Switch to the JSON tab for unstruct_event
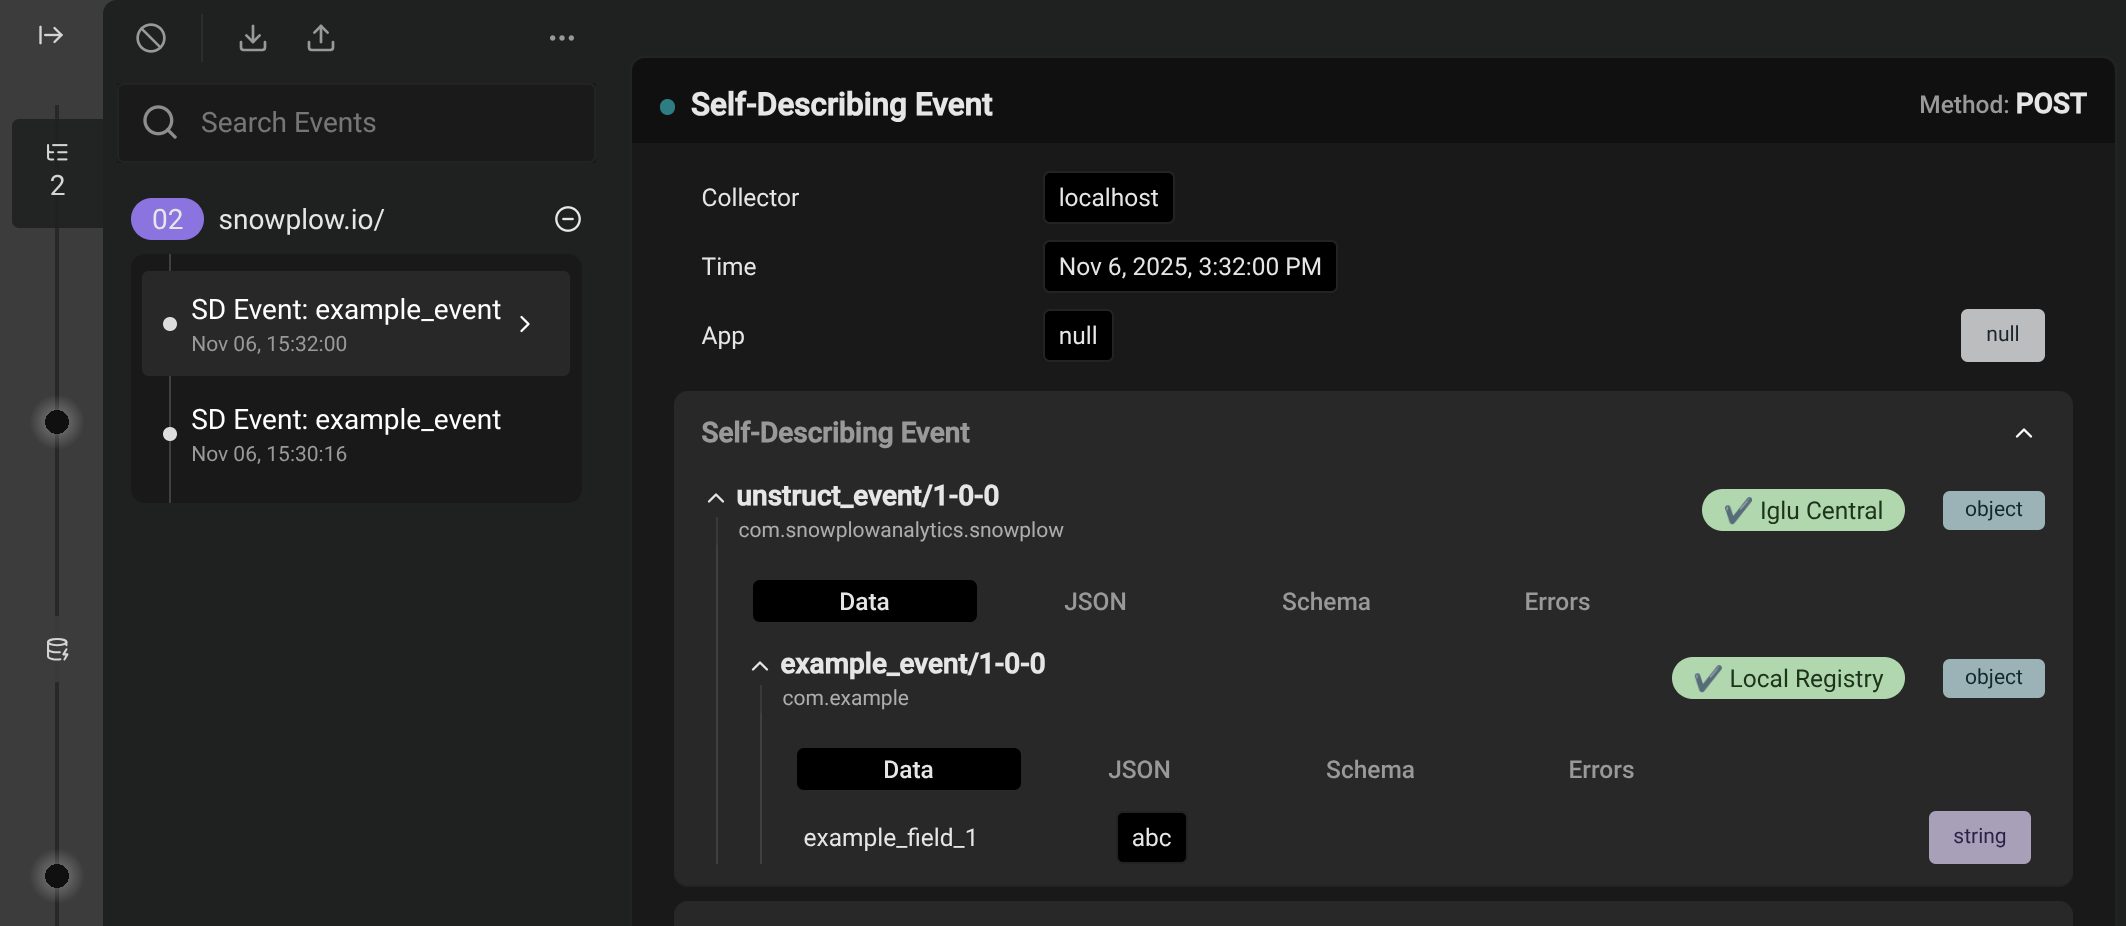The height and width of the screenshot is (926, 2126). click(1095, 601)
